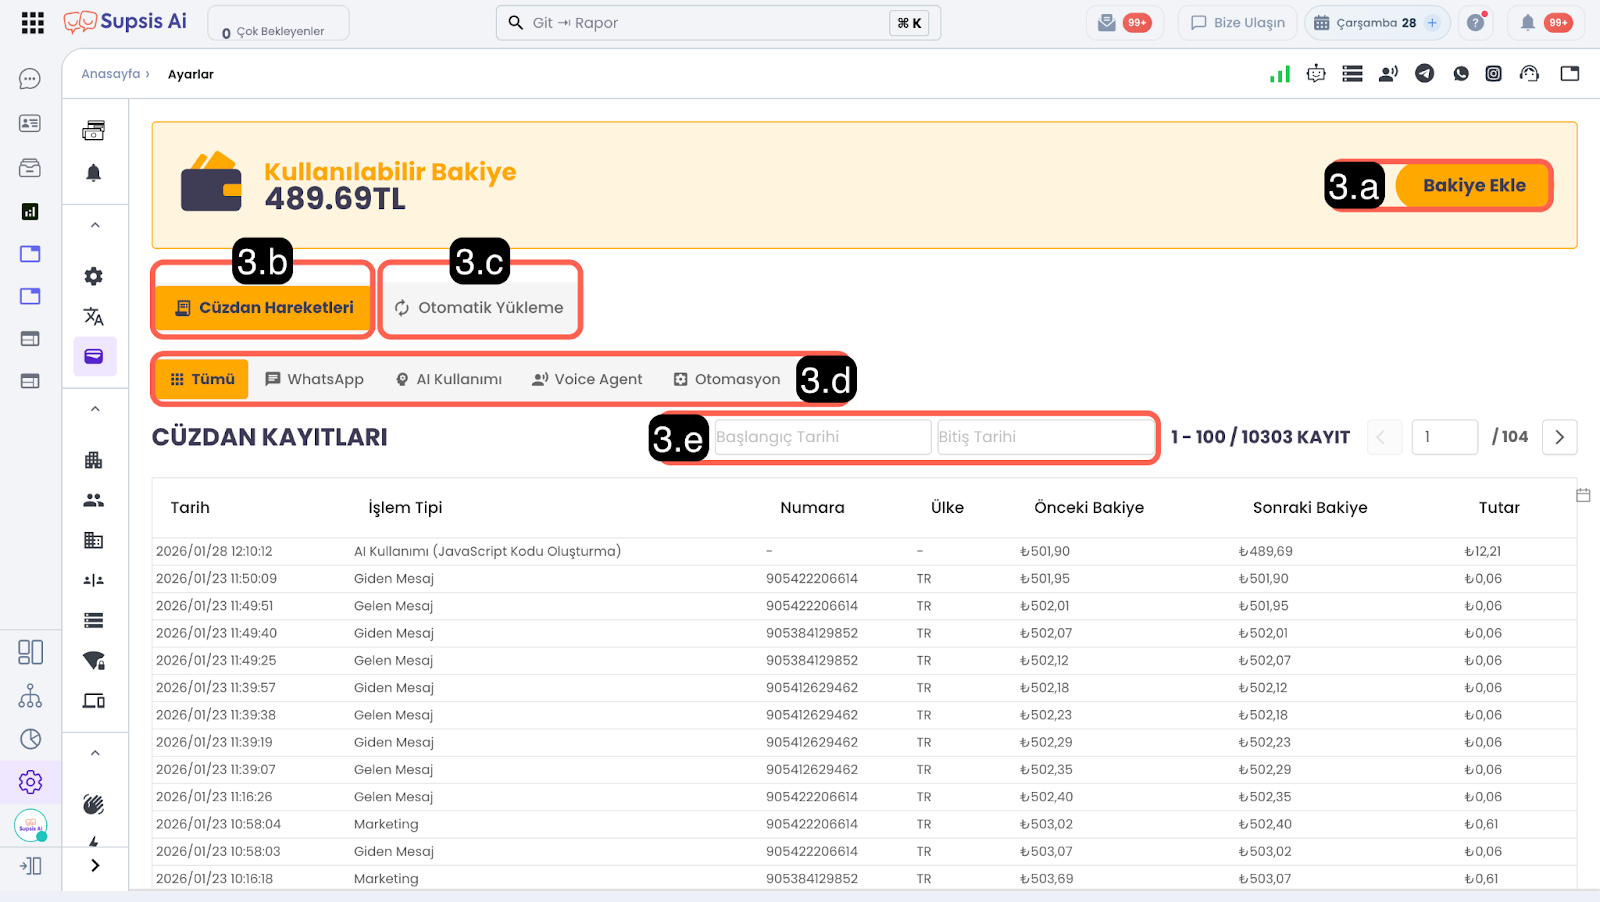The image size is (1600, 902).
Task: Switch to Otomatik Yükleme tab
Action: [480, 308]
